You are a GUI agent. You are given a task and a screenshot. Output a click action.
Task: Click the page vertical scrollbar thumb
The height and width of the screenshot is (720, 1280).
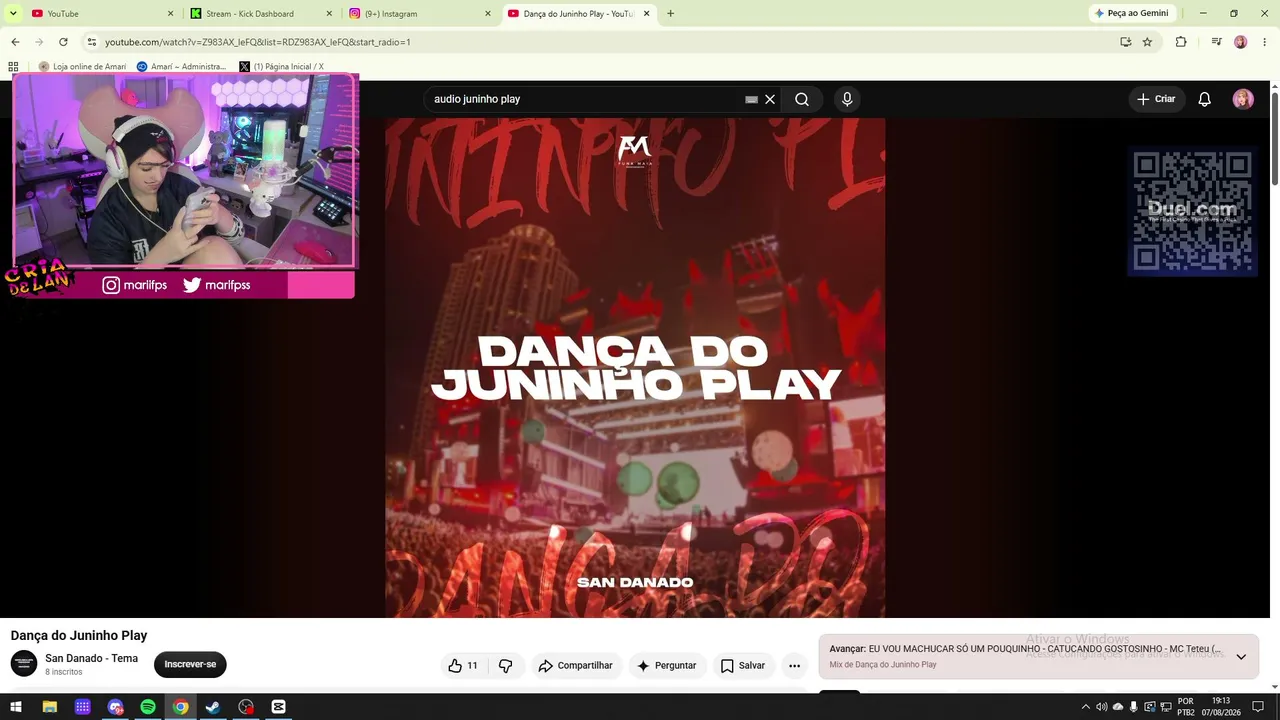1275,137
